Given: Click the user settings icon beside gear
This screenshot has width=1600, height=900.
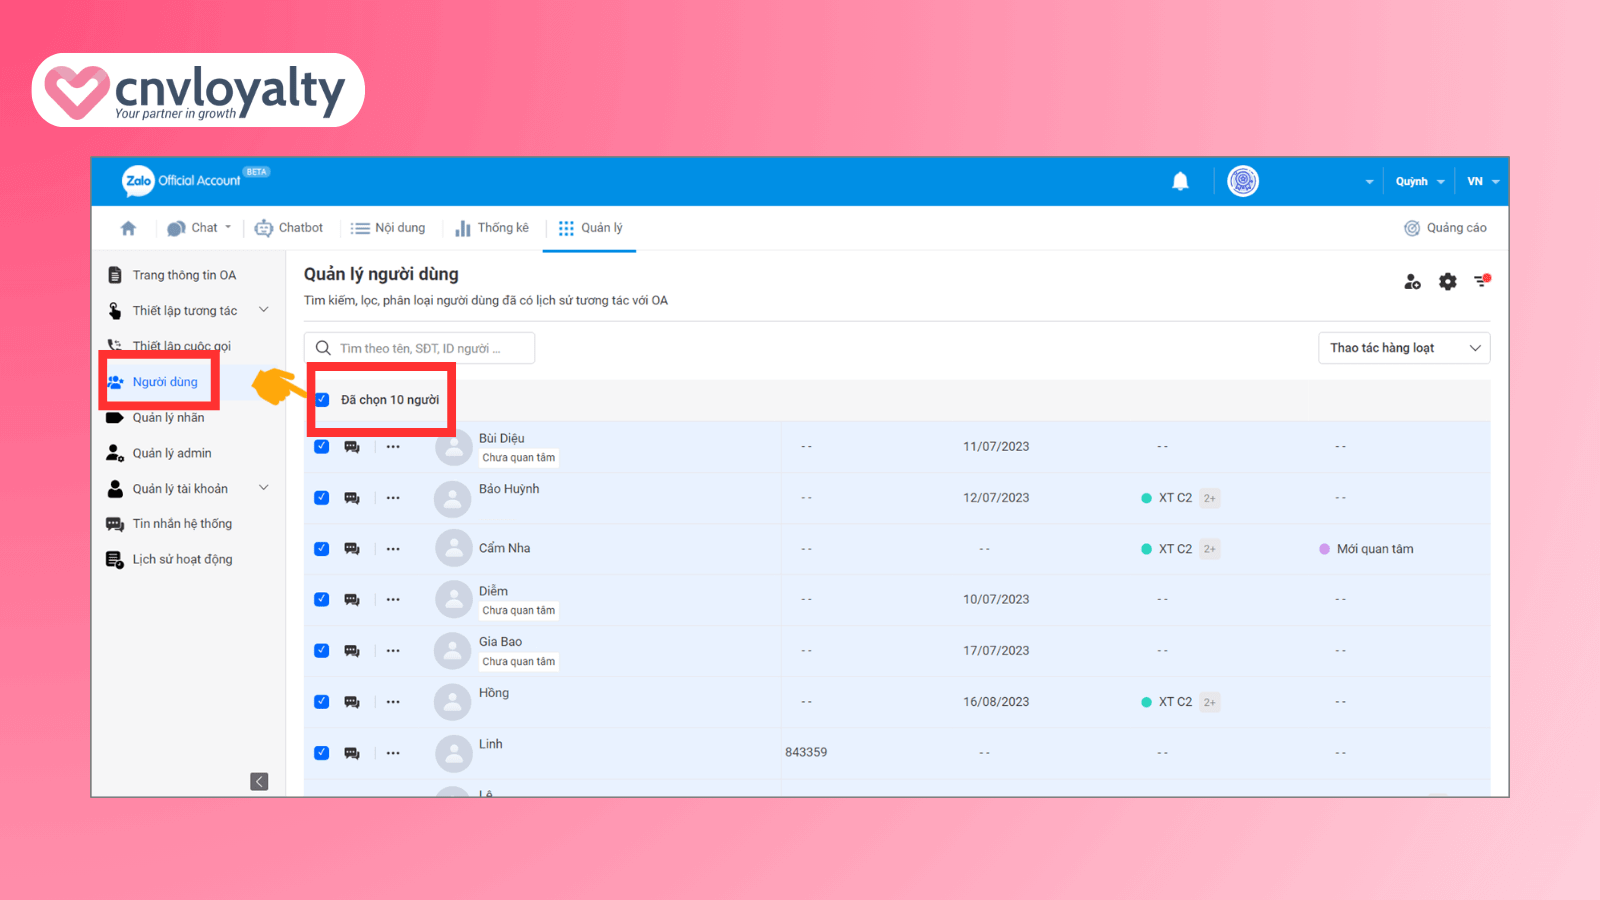Looking at the screenshot, I should tap(1412, 282).
